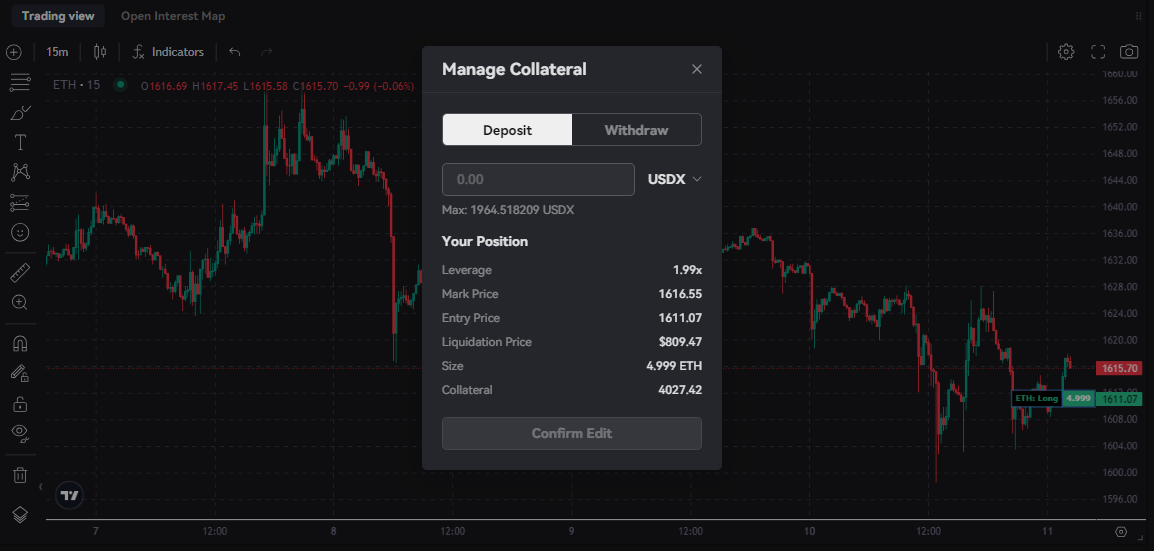Viewport: 1154px width, 551px height.
Task: Open chart settings gear icon
Action: click(x=1066, y=51)
